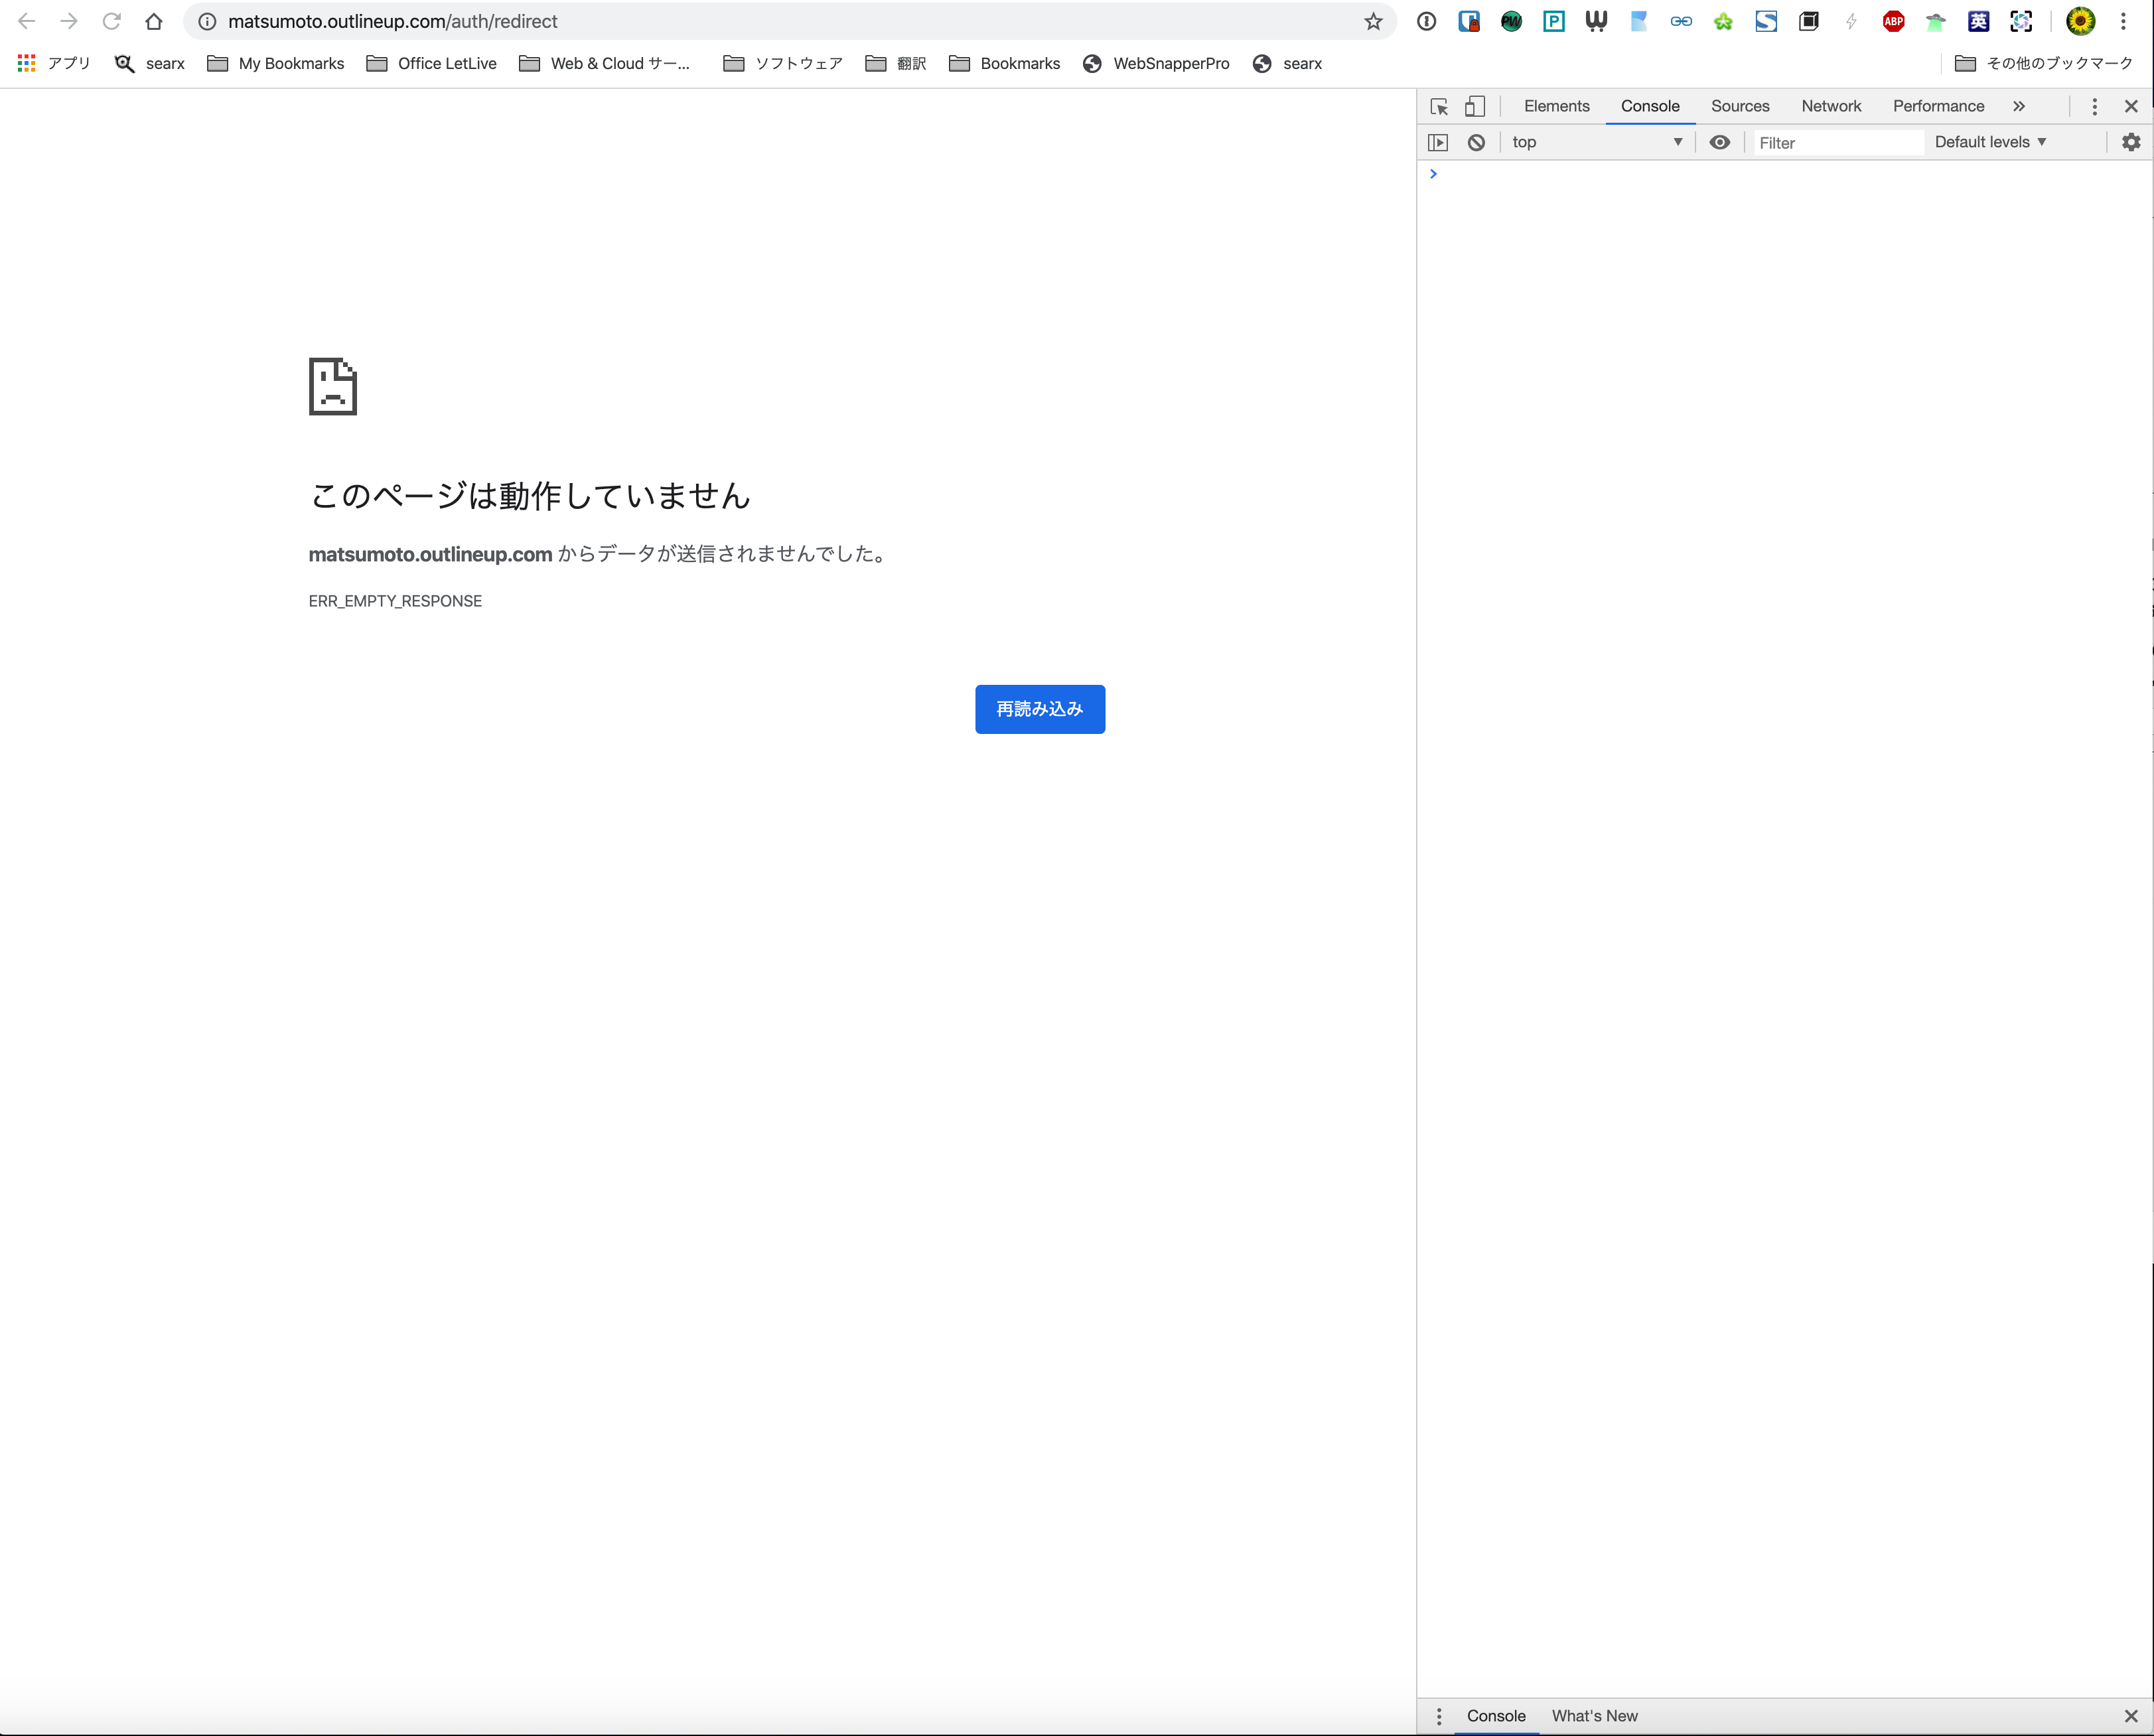Toggle device toolbar in DevTools
The image size is (2154, 1736).
pos(1475,106)
